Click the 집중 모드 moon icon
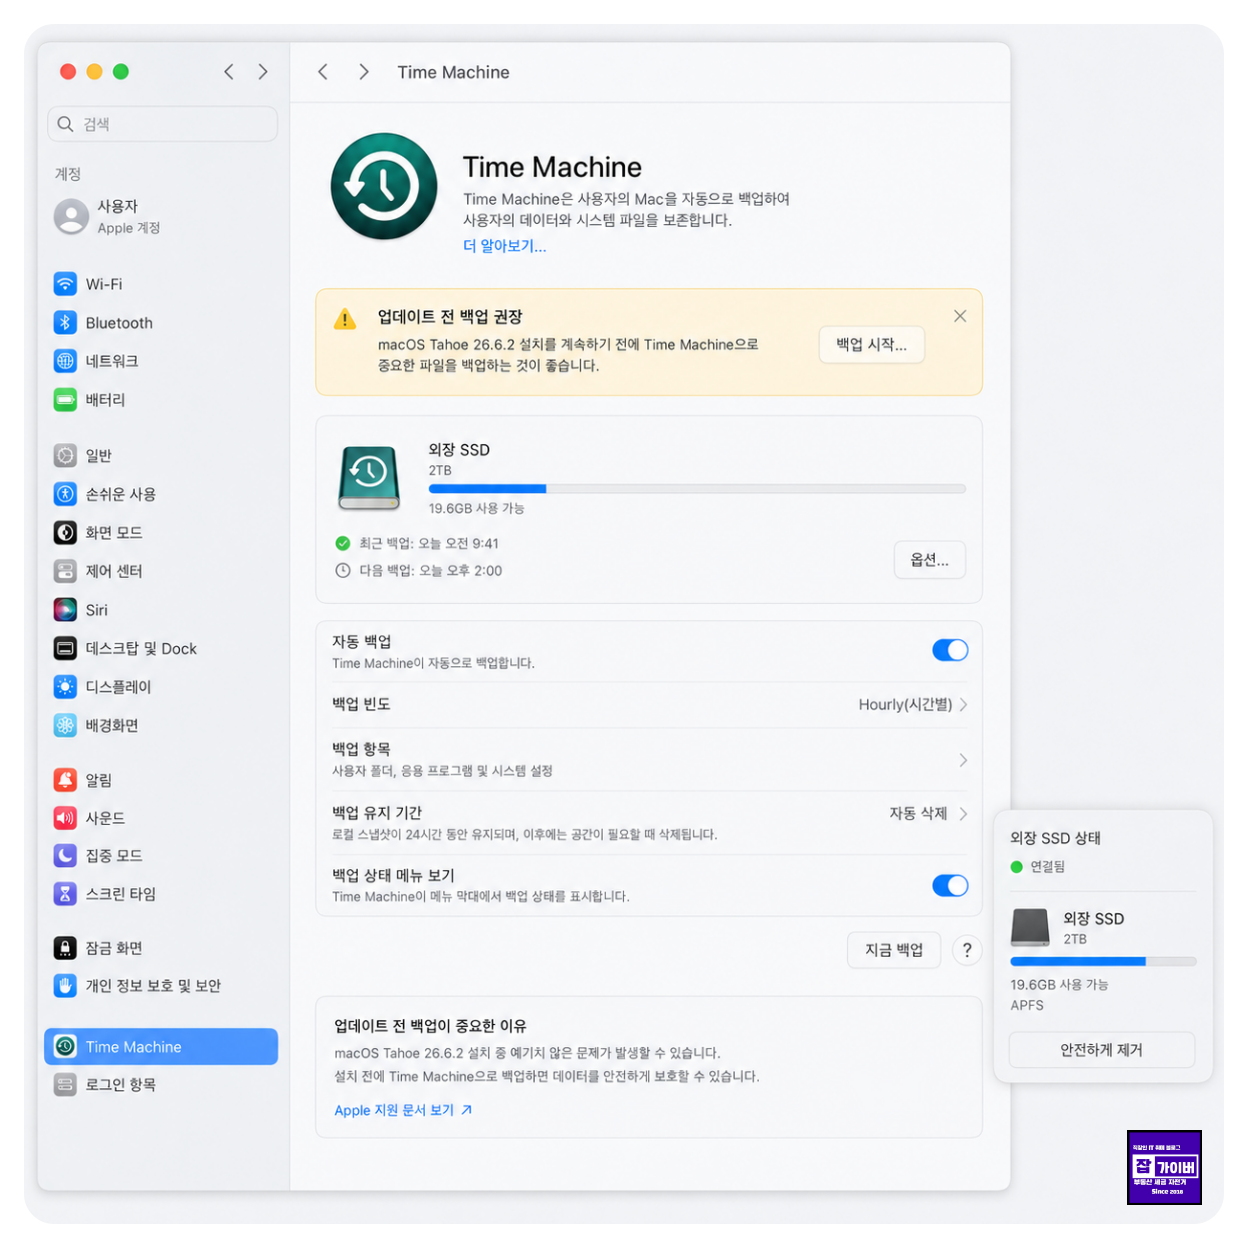1248x1248 pixels. tap(65, 856)
